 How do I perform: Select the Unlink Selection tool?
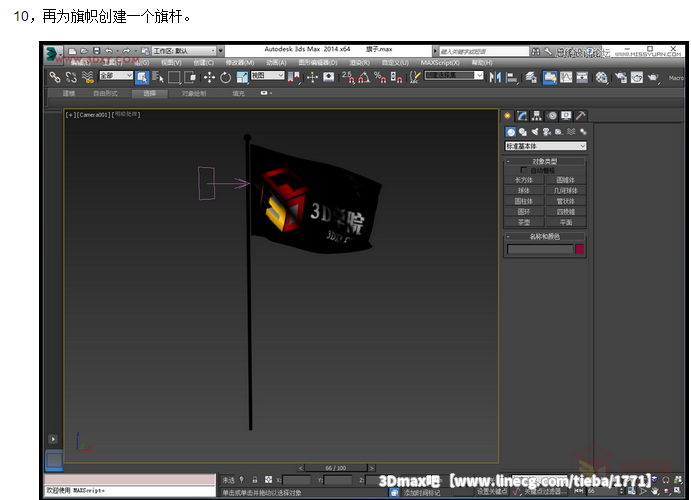pos(71,78)
